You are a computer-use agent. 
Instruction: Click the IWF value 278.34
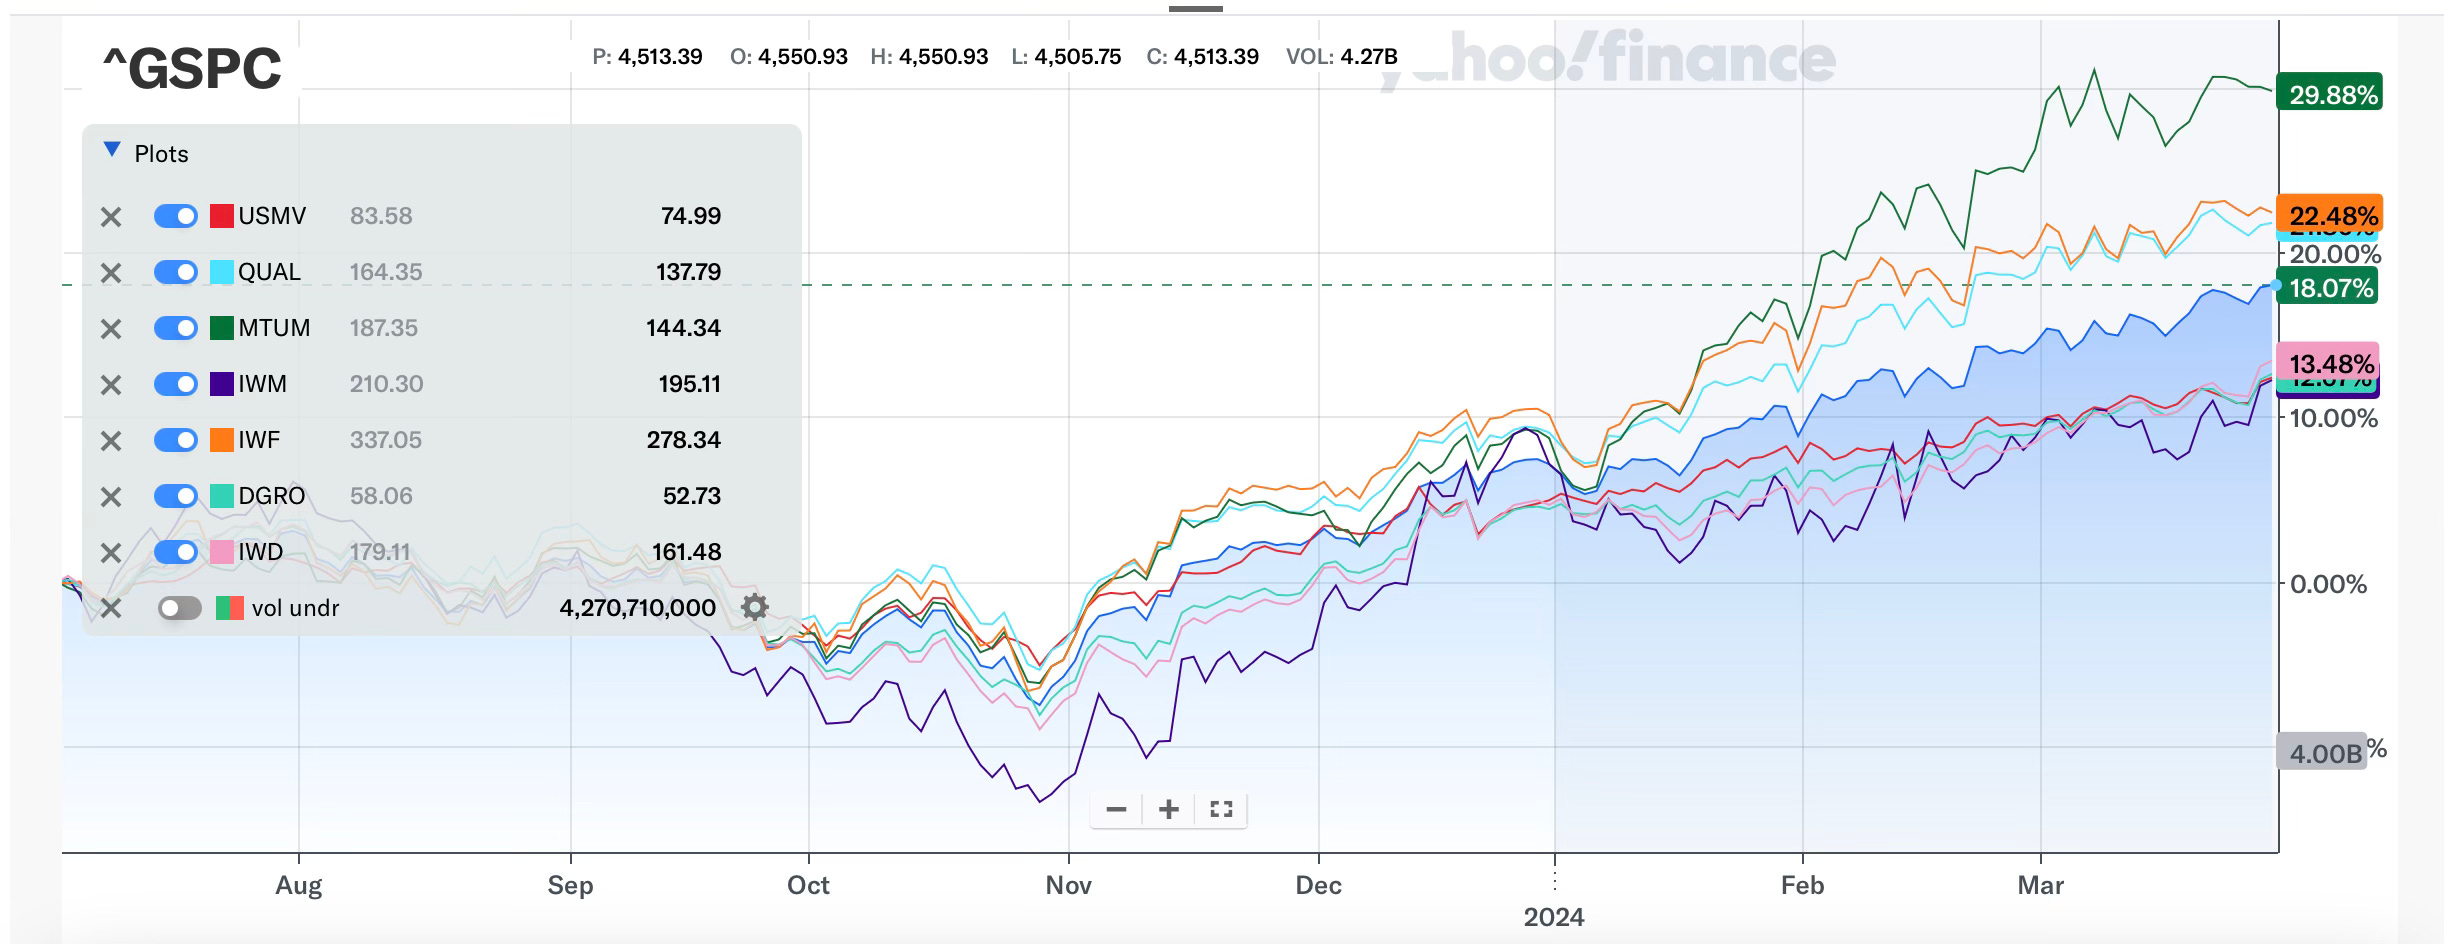coord(684,440)
